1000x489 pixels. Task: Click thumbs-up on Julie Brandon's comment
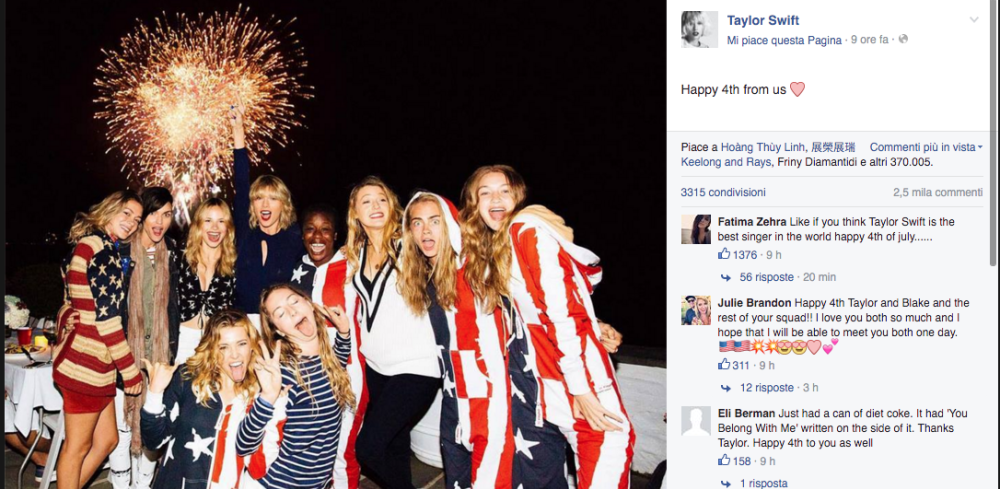[724, 365]
